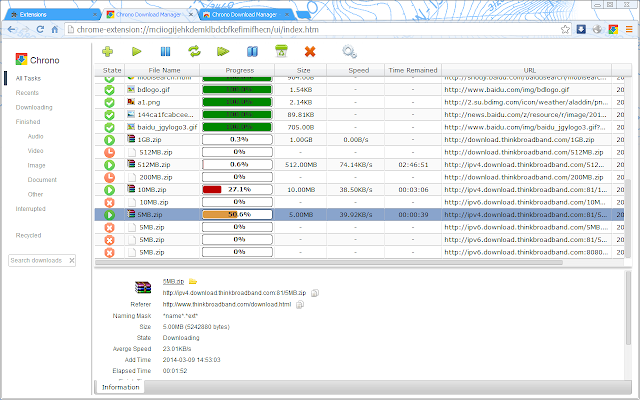Filter by Downloading tasks
This screenshot has height=400, width=640.
pyautogui.click(x=34, y=107)
